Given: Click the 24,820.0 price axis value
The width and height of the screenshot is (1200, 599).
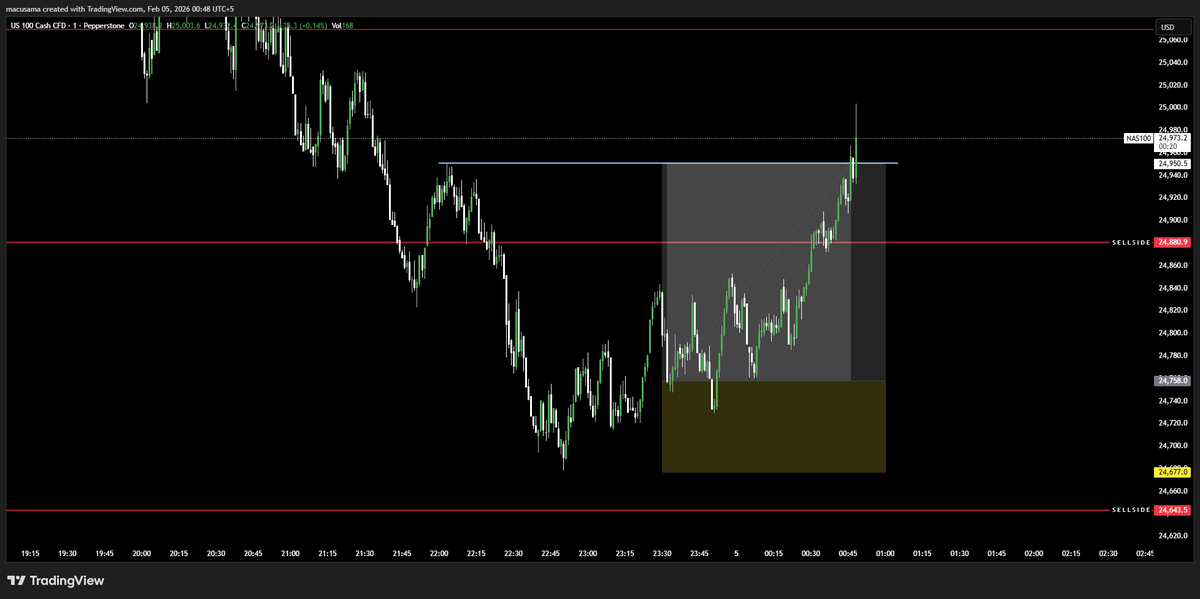Looking at the screenshot, I should pyautogui.click(x=1172, y=310).
